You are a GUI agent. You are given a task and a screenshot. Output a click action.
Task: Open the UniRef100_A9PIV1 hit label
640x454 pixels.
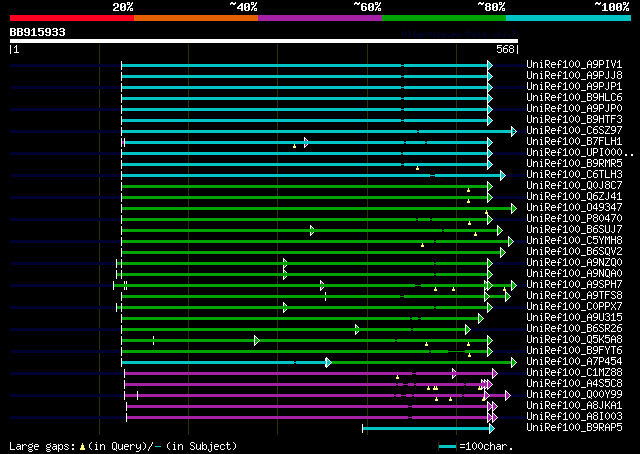pos(574,65)
